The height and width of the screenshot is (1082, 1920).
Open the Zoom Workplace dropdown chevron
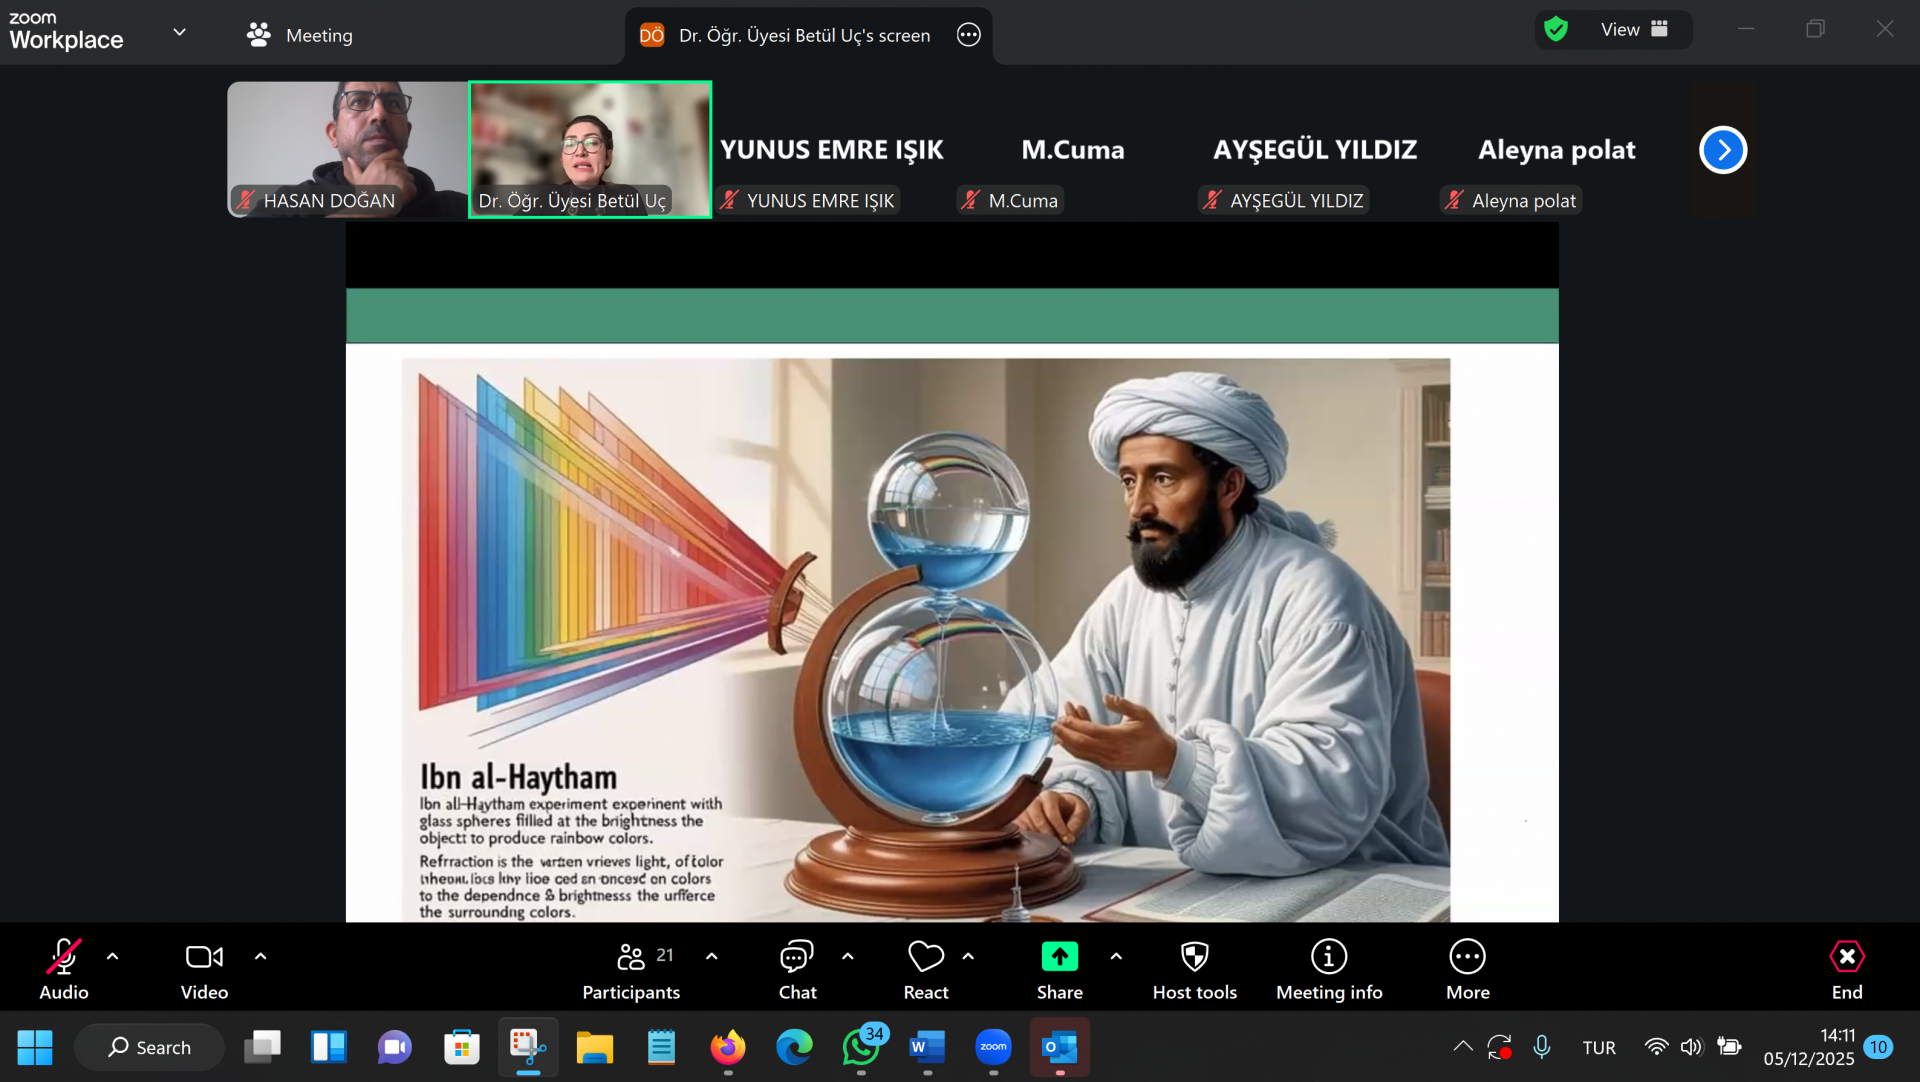click(x=180, y=32)
